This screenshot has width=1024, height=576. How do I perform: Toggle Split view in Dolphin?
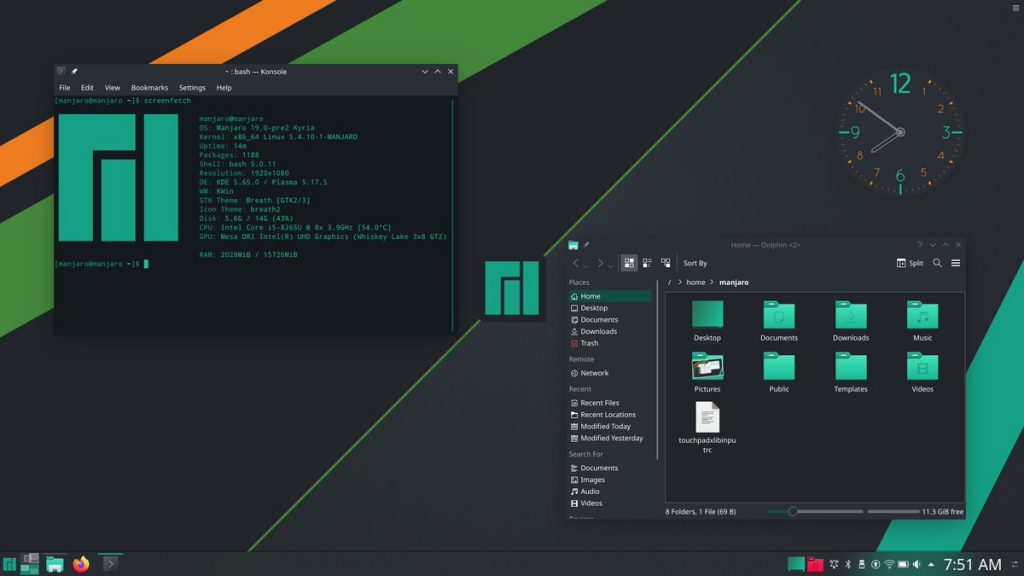coord(911,263)
